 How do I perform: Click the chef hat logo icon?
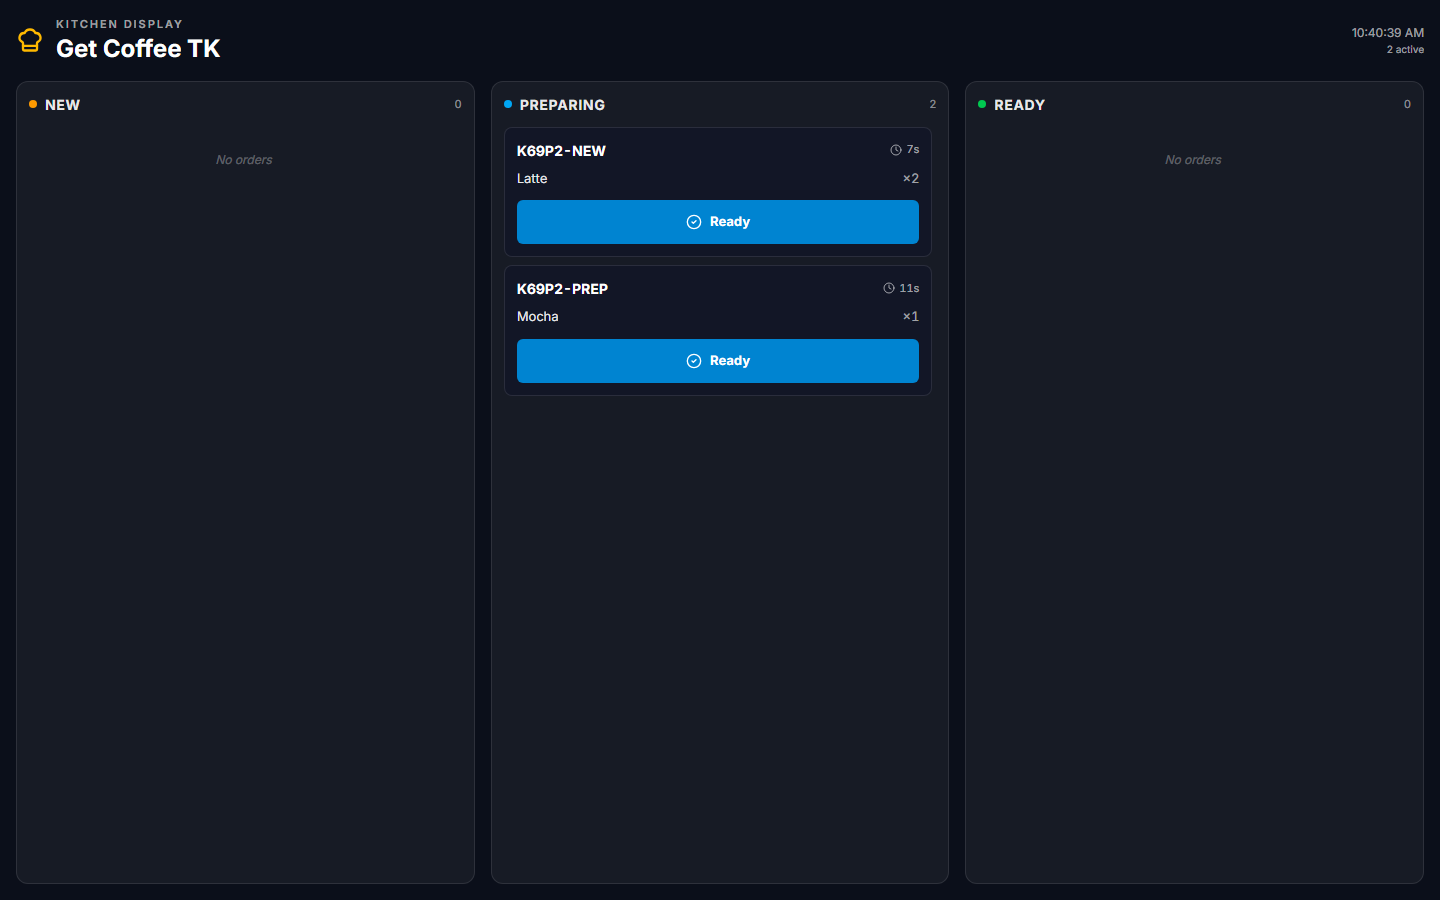click(30, 40)
